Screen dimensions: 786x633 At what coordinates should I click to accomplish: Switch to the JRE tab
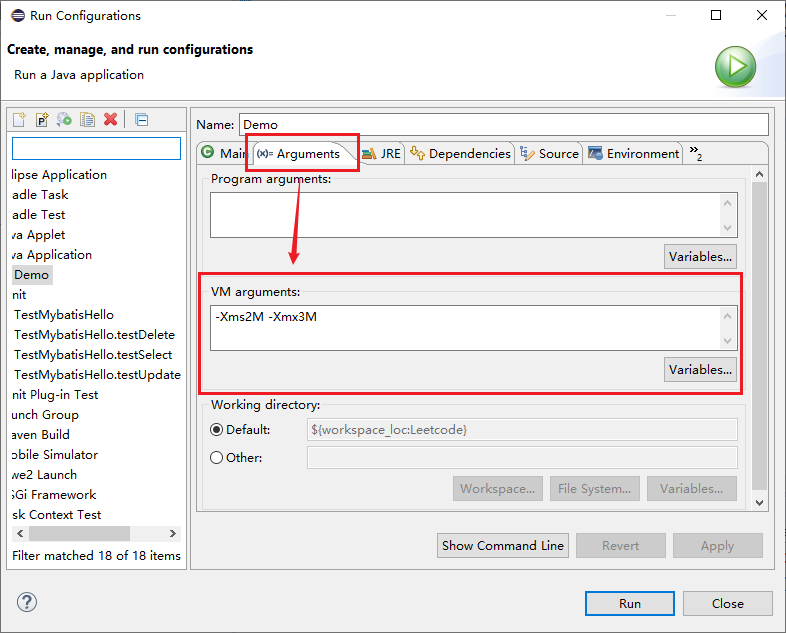381,153
